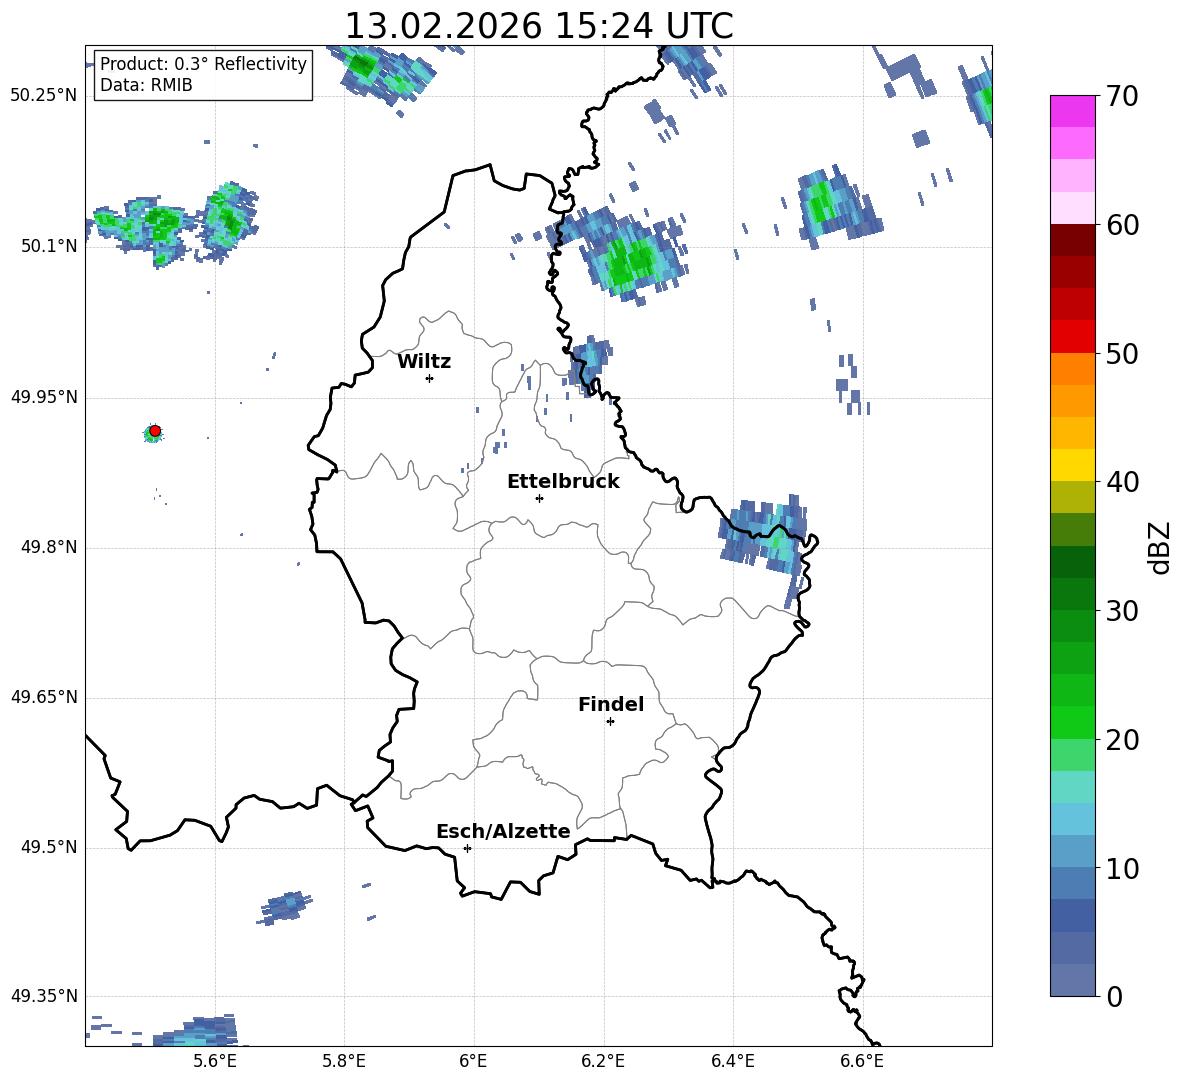Screen dimensions: 1184x1081
Task: Click the 49.35°N latitude label
Action: [x=44, y=996]
